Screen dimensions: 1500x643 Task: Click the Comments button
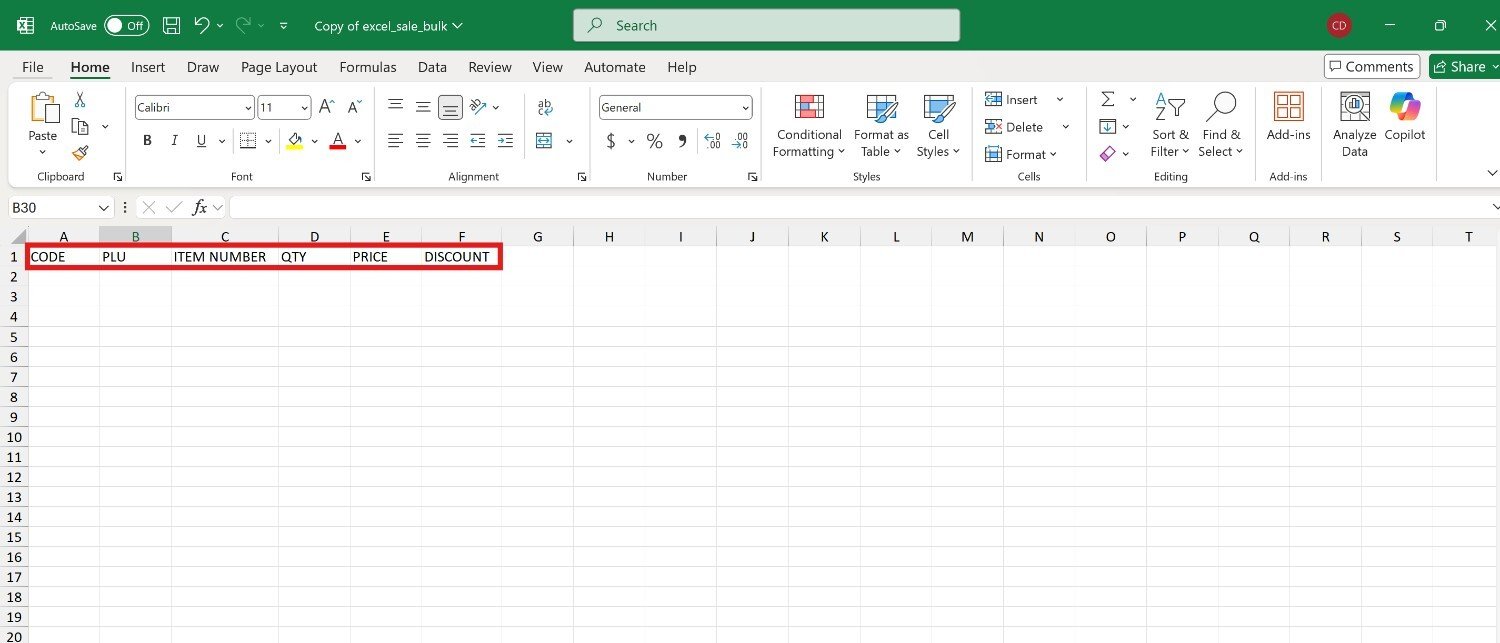click(1371, 67)
